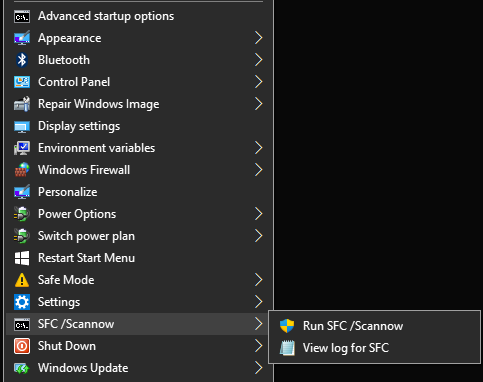
Task: Click the red Shut Down power icon
Action: click(x=22, y=346)
